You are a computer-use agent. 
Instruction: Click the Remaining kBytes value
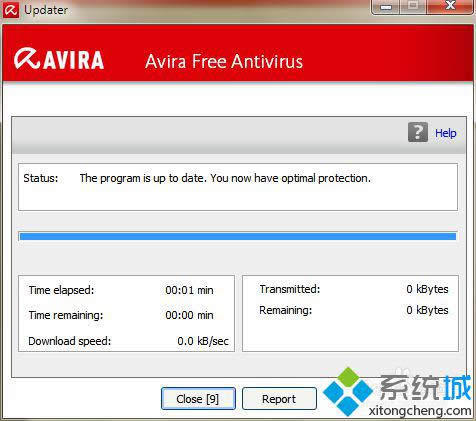(x=427, y=310)
